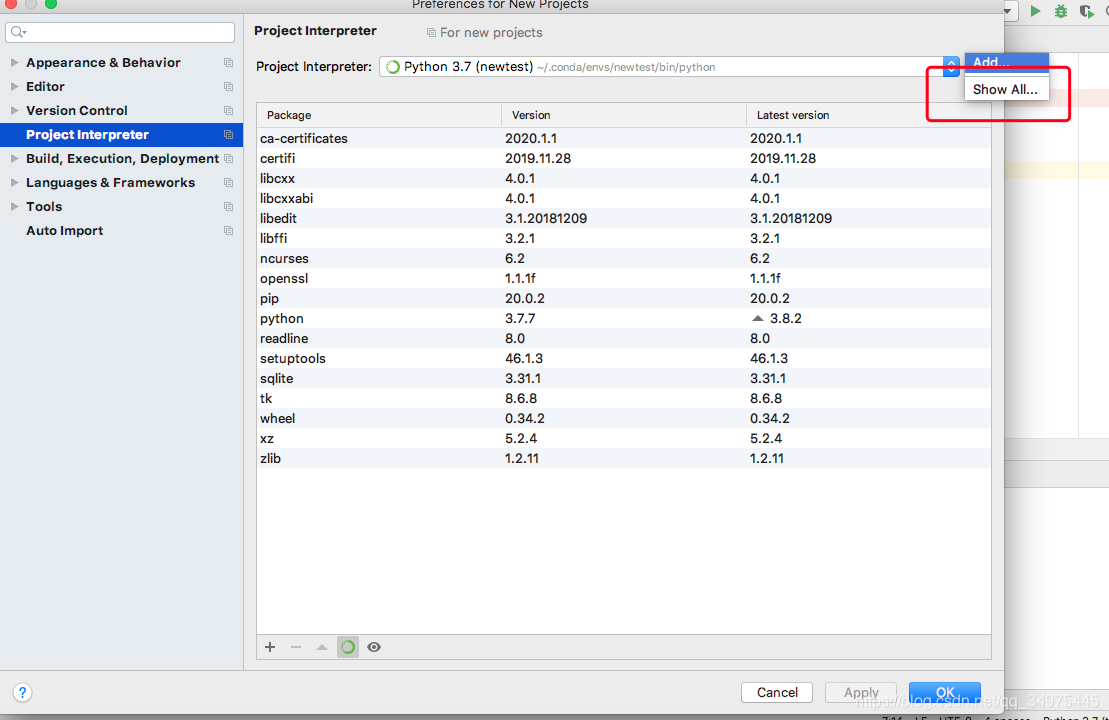Select the ca-certificates package row
1109x720 pixels.
(x=624, y=138)
